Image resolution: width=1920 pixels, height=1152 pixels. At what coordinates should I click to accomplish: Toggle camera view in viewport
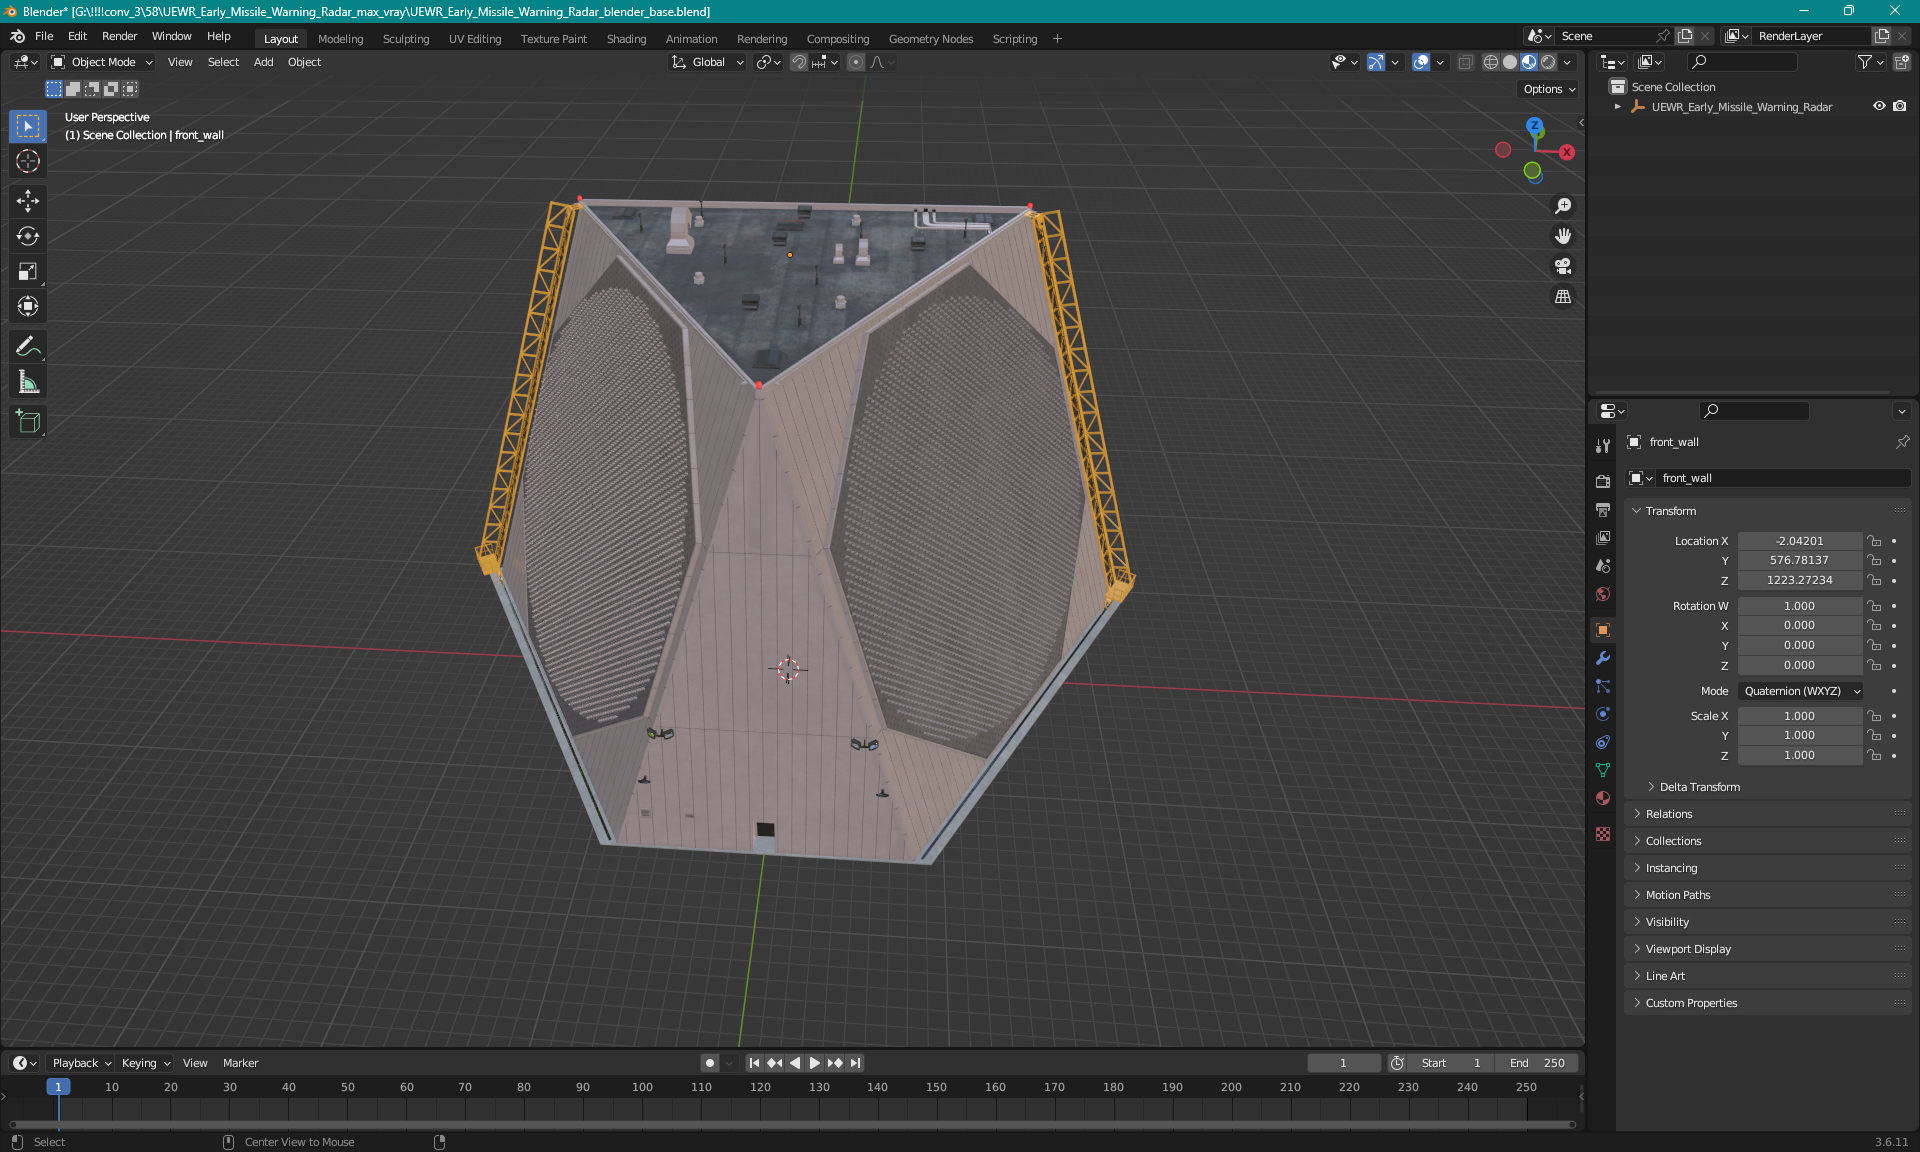click(x=1563, y=266)
